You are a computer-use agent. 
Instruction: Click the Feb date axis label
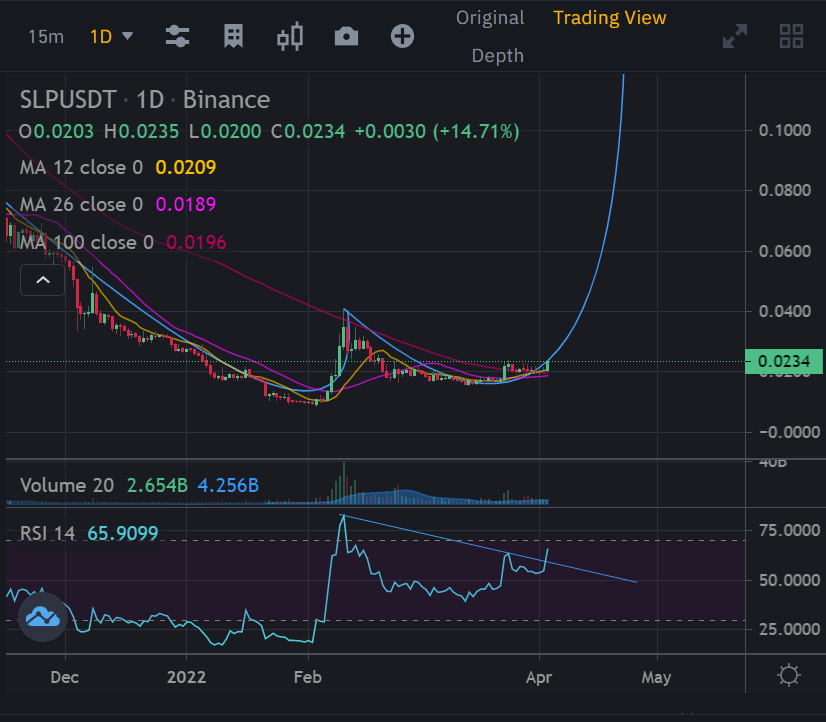pos(308,677)
